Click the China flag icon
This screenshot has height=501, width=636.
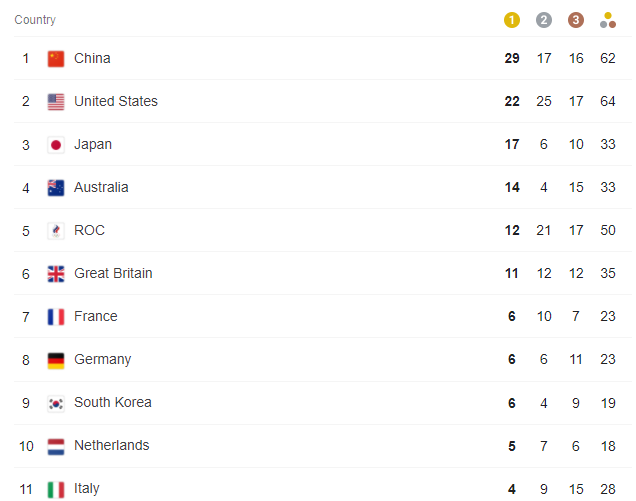click(x=56, y=58)
